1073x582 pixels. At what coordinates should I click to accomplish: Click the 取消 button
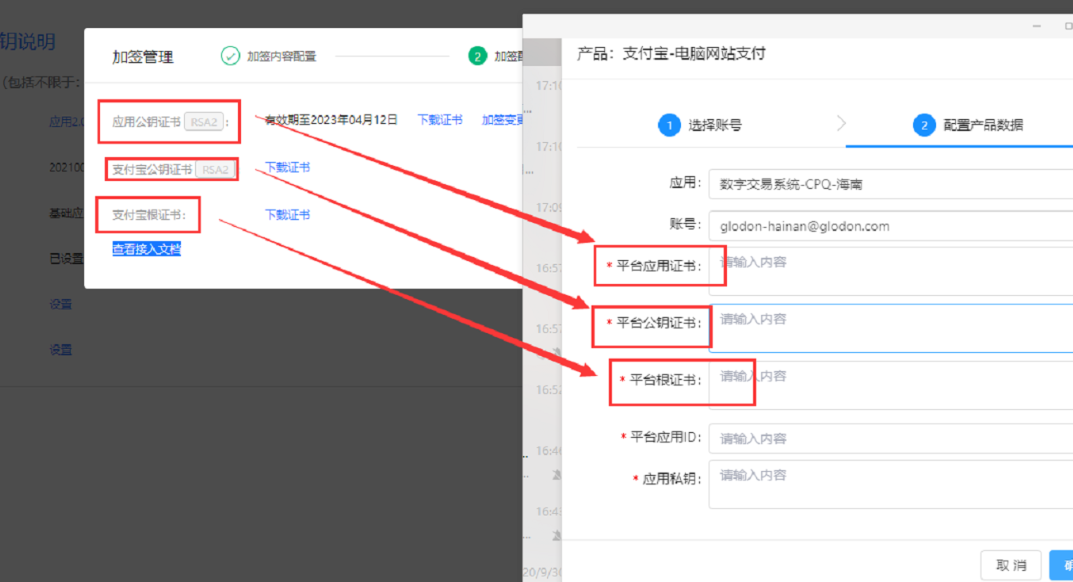tap(1010, 565)
